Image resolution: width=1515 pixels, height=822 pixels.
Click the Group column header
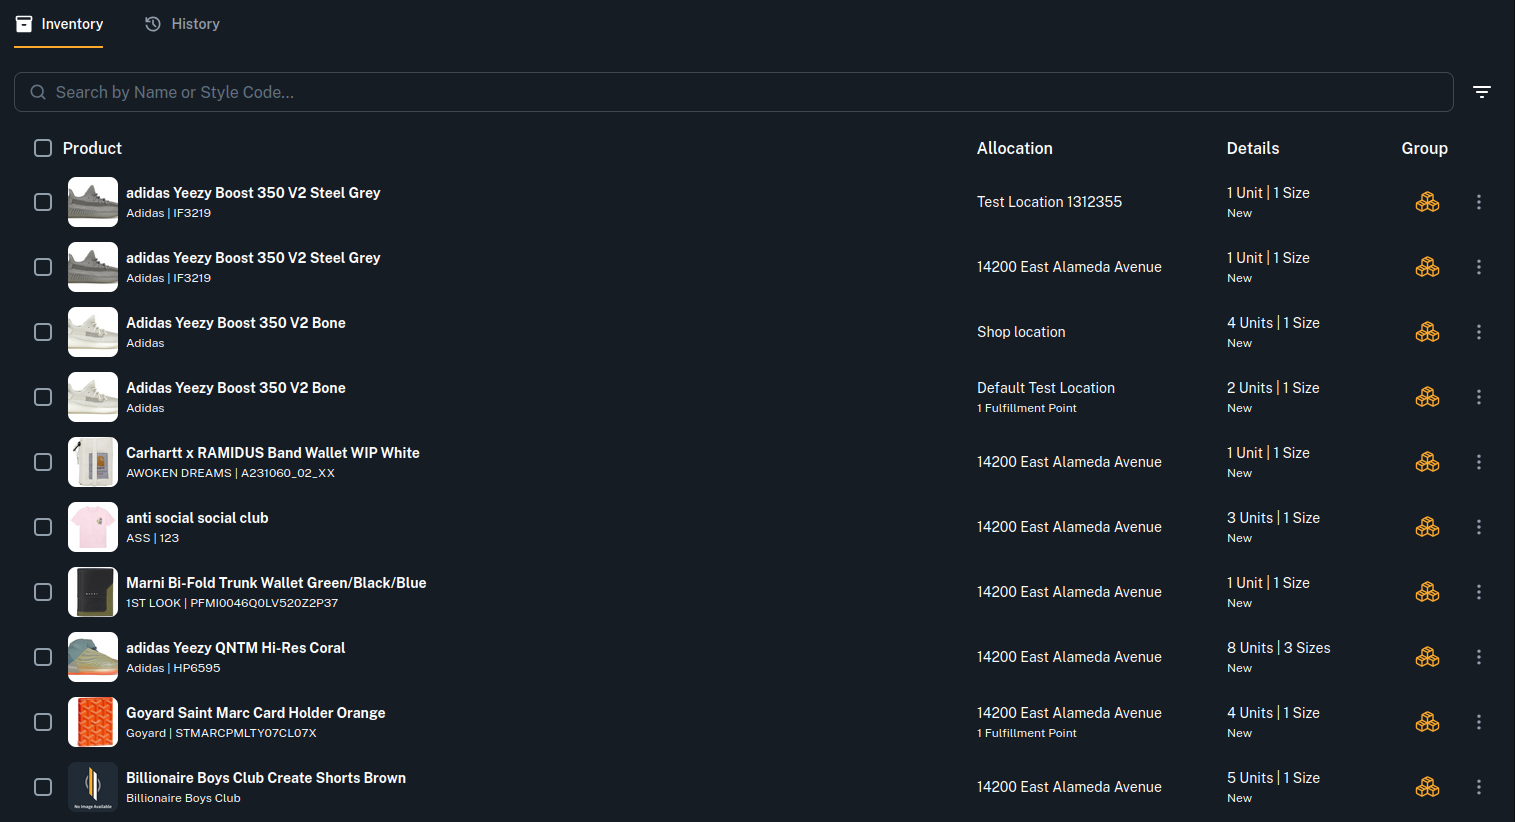tap(1425, 148)
